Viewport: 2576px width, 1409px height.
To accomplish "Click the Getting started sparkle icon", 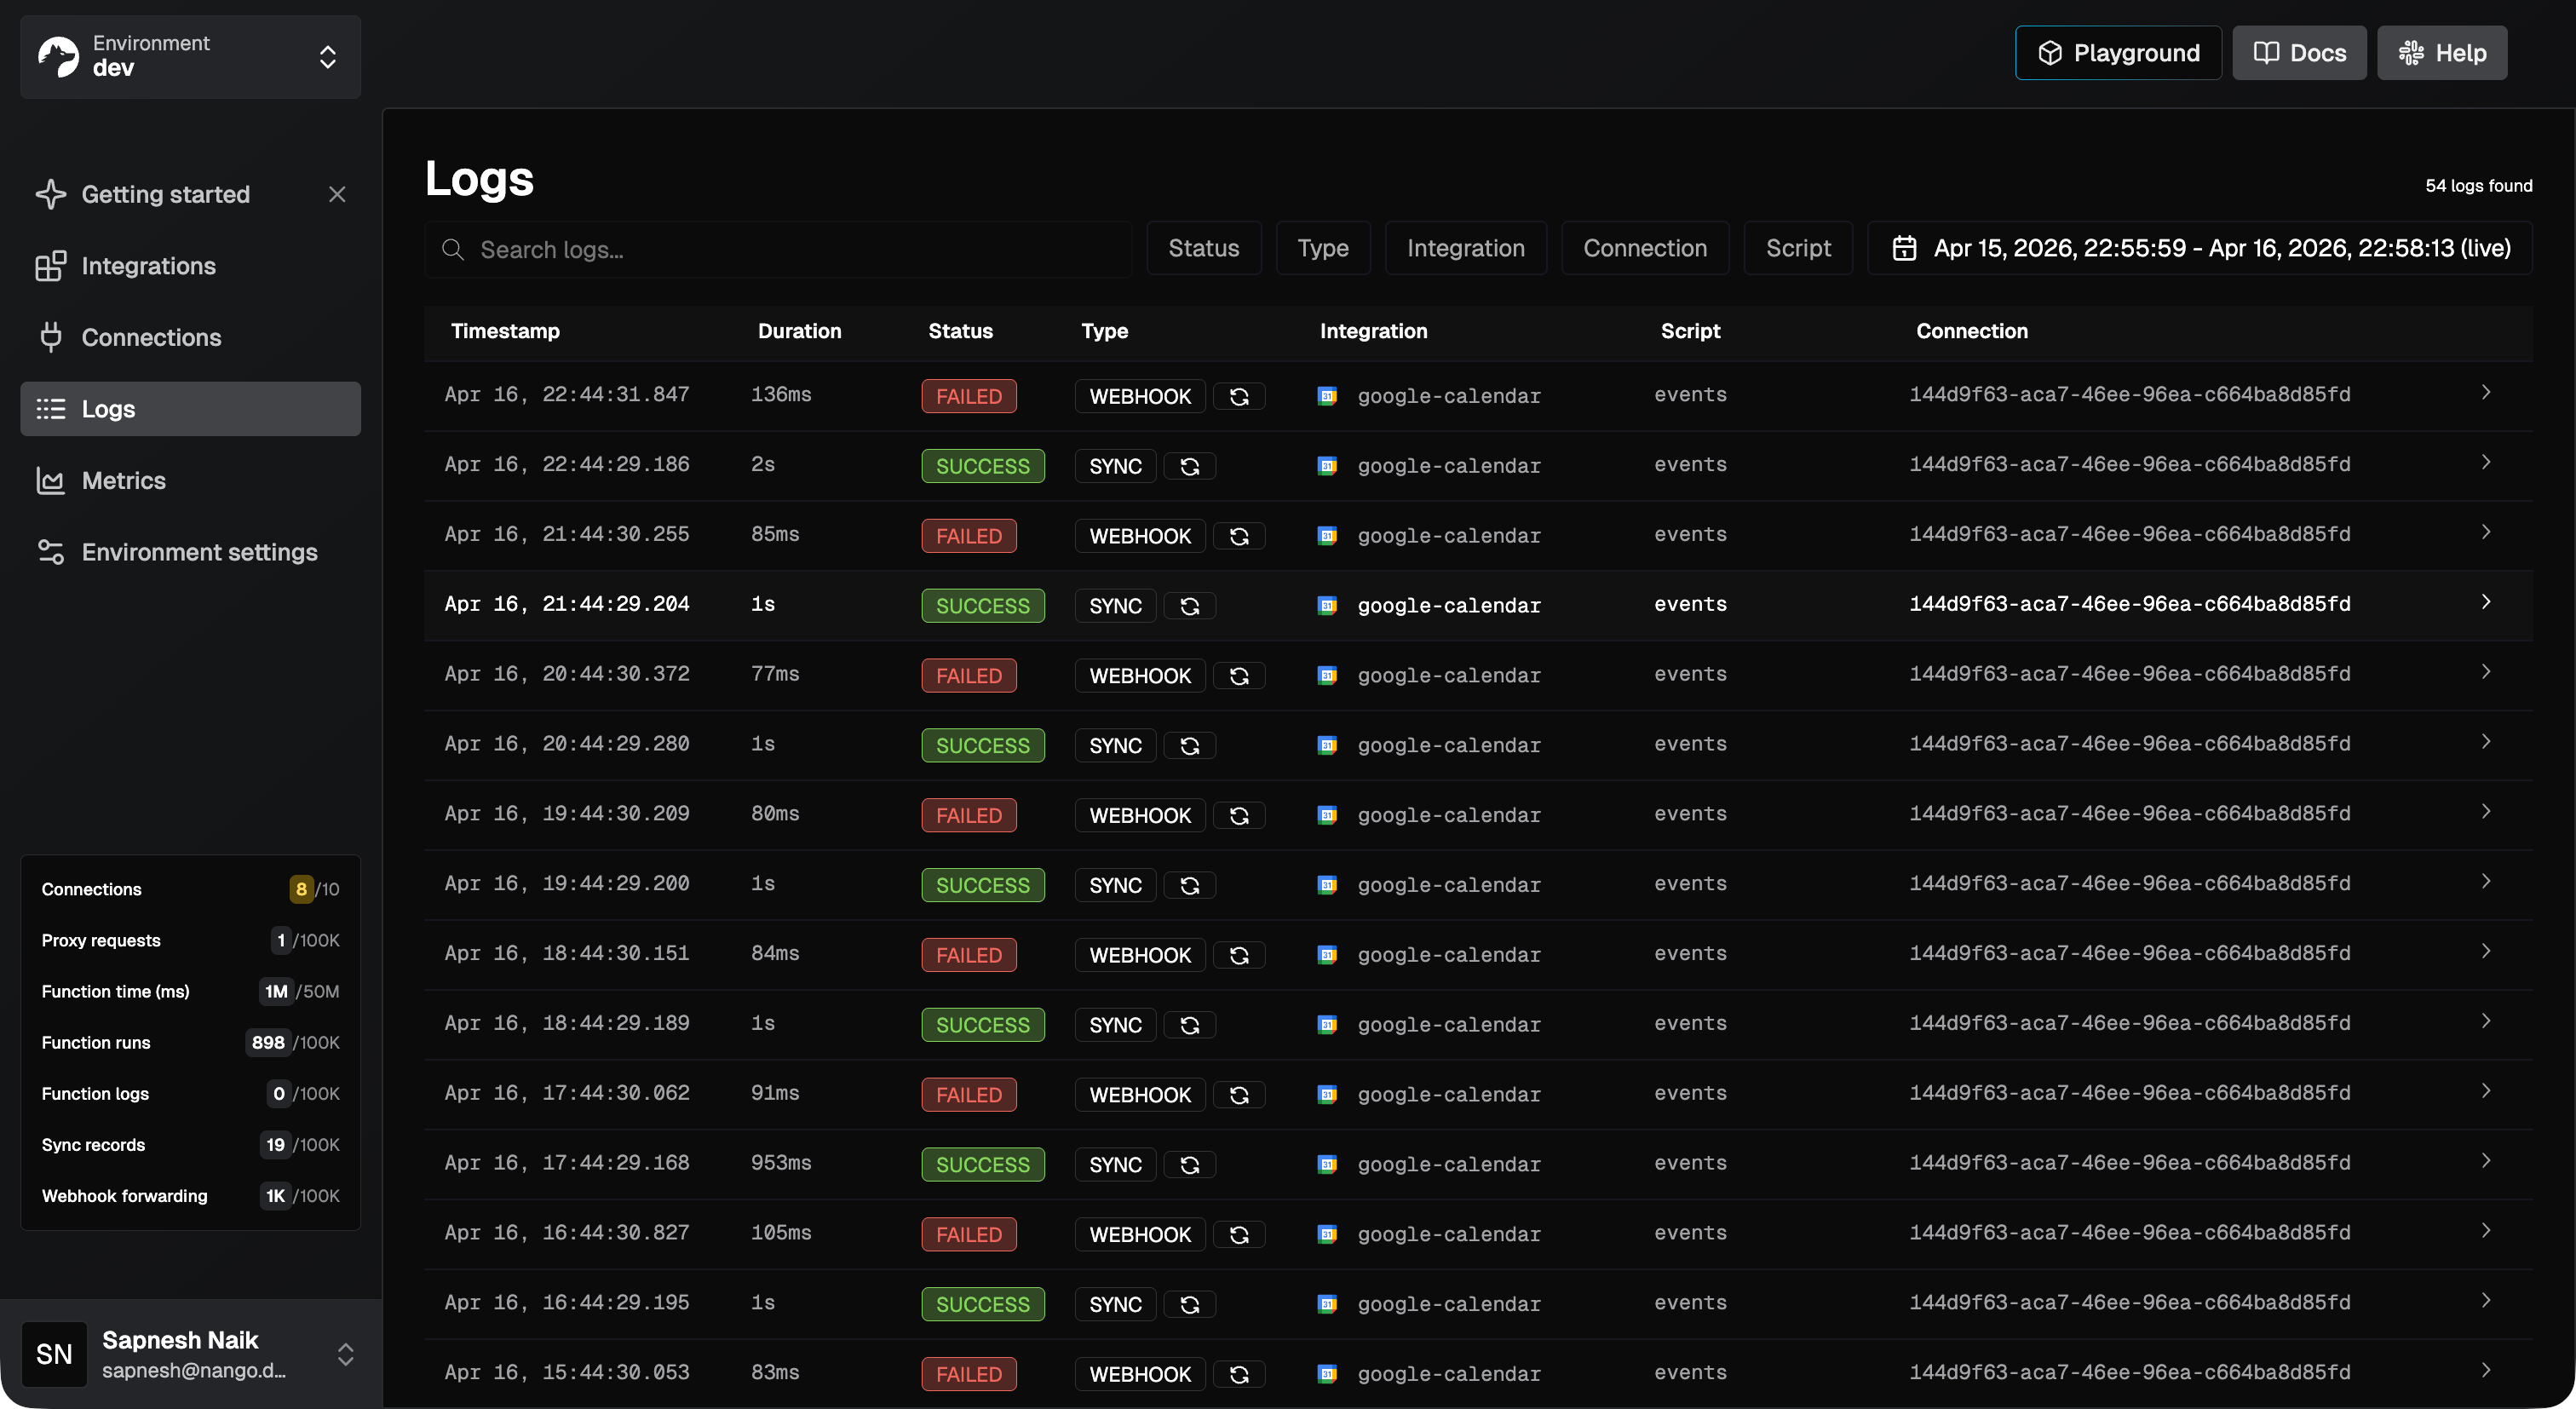I will pyautogui.click(x=50, y=194).
